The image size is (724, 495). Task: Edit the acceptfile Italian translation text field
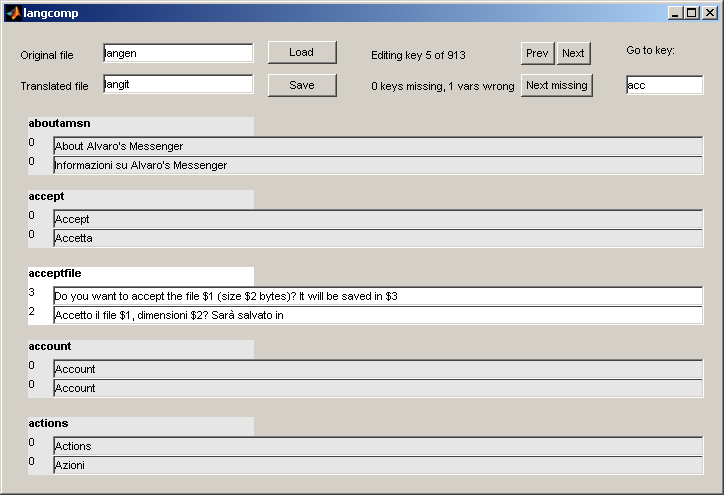(x=378, y=315)
